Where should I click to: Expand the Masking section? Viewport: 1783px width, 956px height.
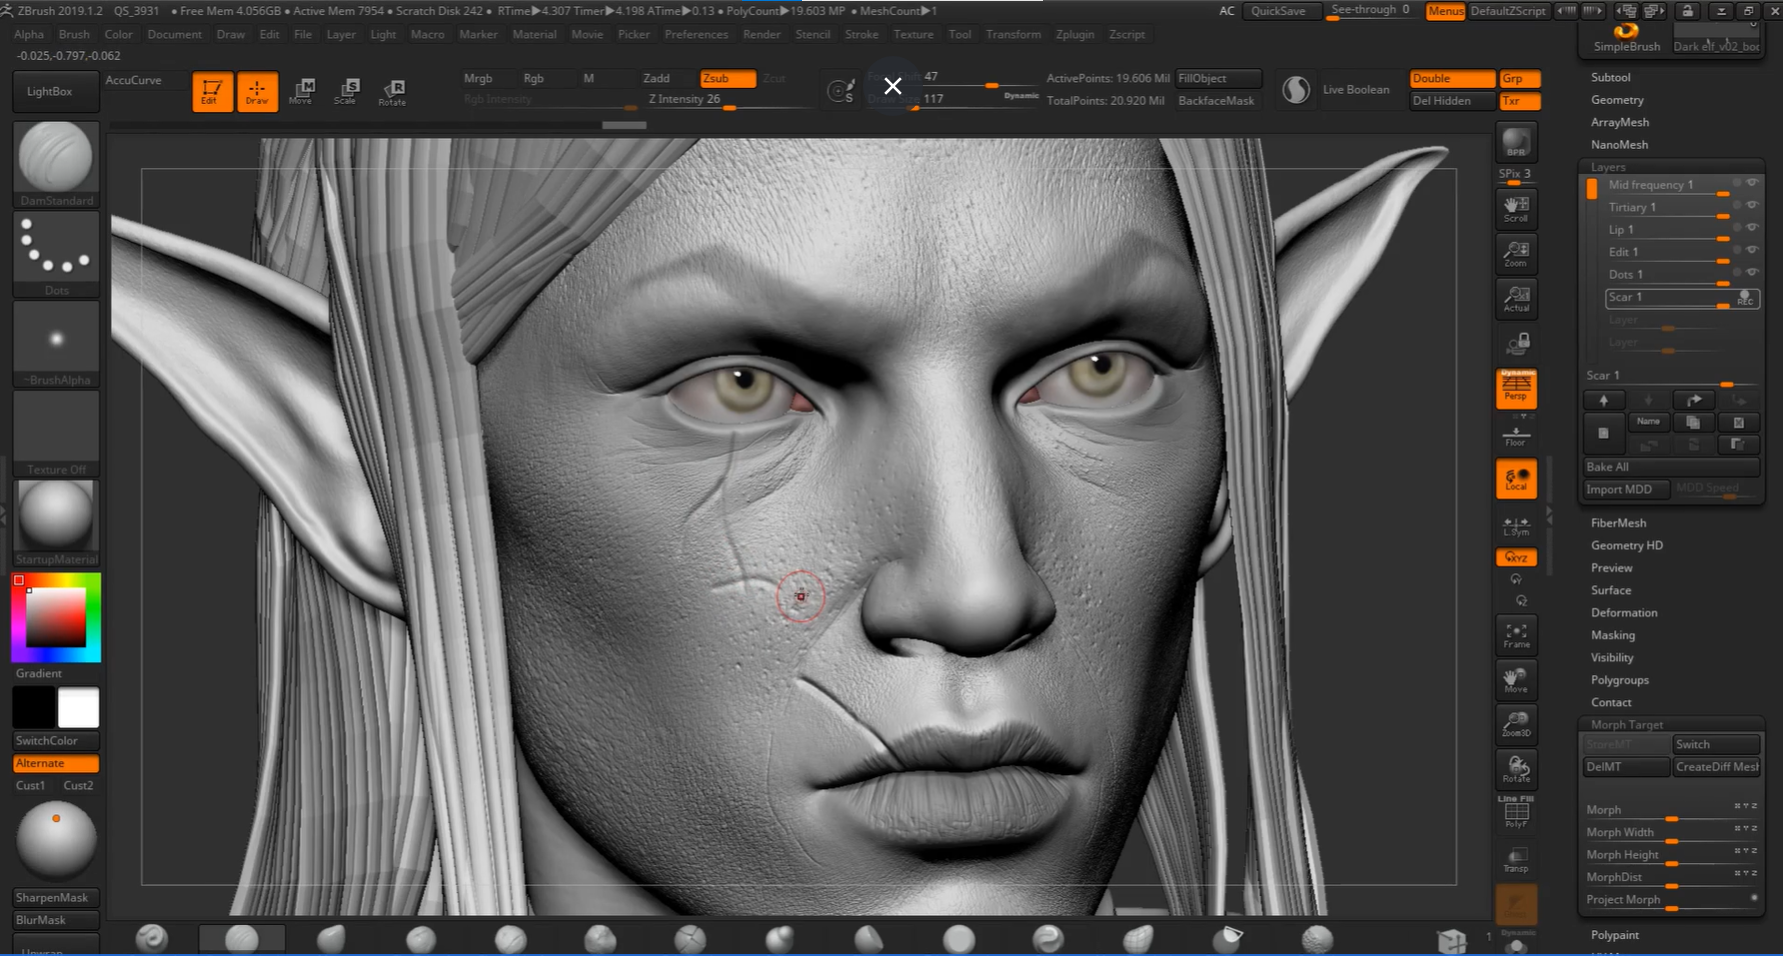1613,635
